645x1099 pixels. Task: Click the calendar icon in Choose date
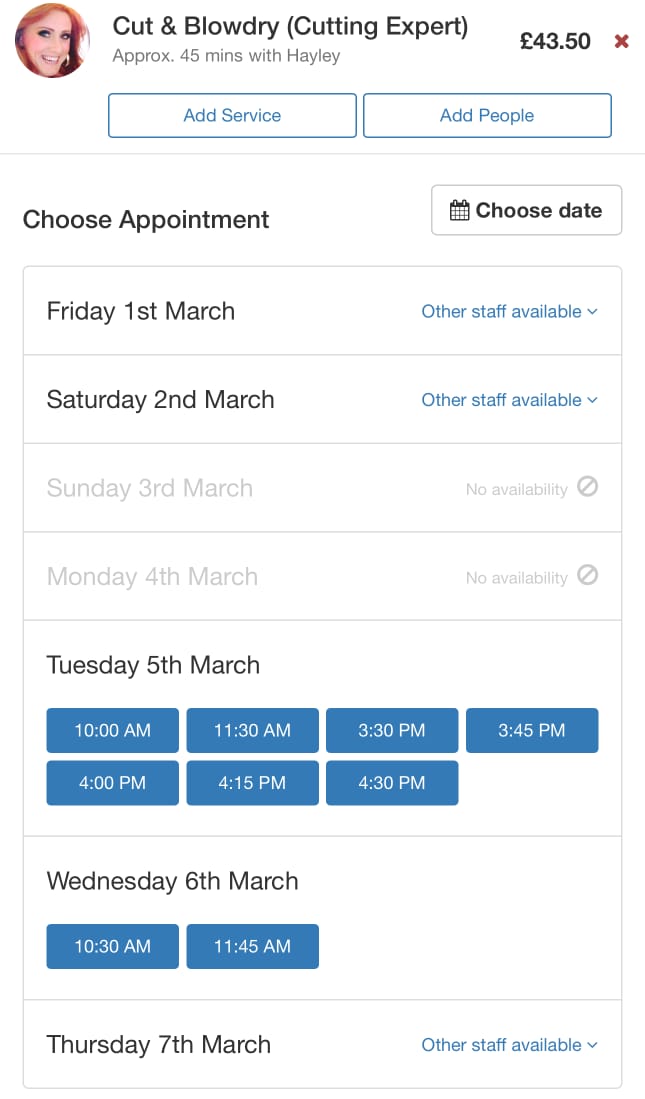pyautogui.click(x=459, y=211)
